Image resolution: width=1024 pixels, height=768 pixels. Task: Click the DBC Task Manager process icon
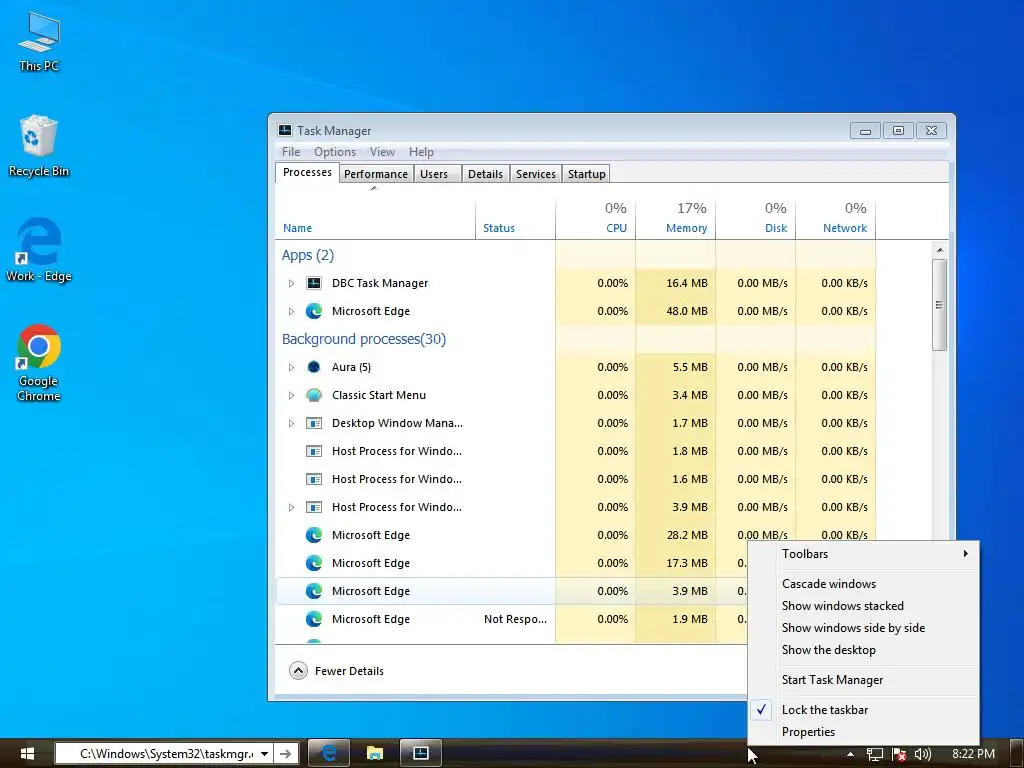coord(313,283)
